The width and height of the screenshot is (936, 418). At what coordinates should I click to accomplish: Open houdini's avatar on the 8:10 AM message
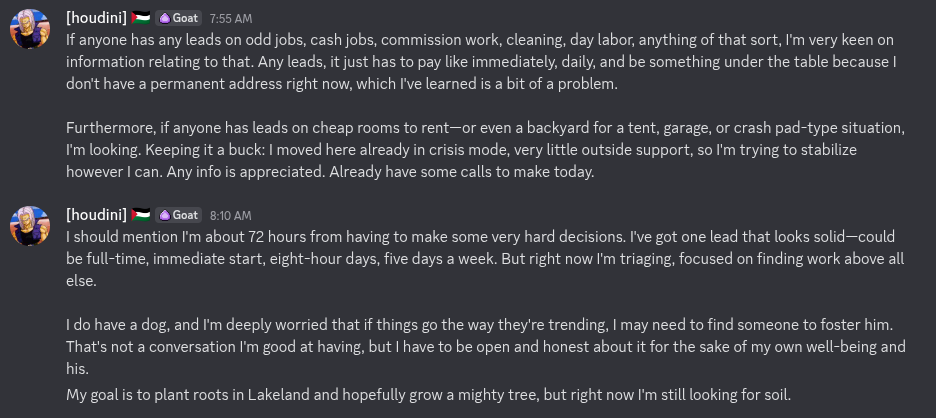tap(29, 226)
